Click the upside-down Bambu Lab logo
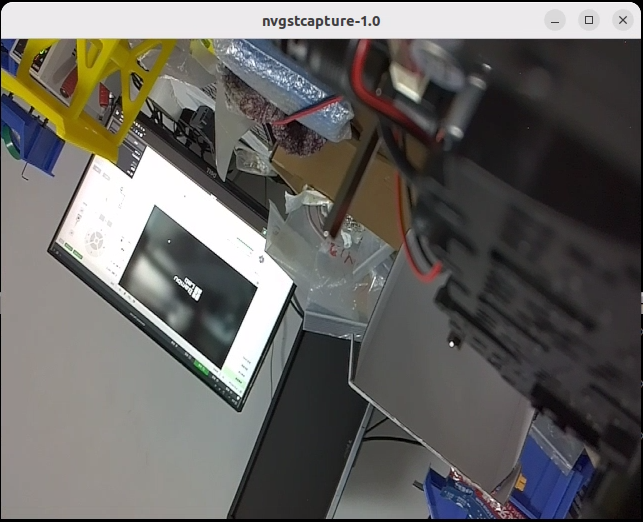The image size is (643, 522). pos(188,287)
